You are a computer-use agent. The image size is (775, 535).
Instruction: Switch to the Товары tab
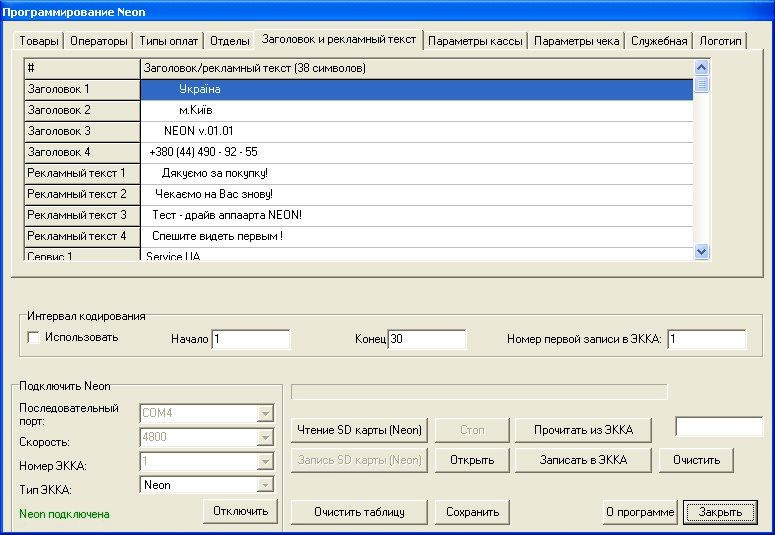pos(39,41)
